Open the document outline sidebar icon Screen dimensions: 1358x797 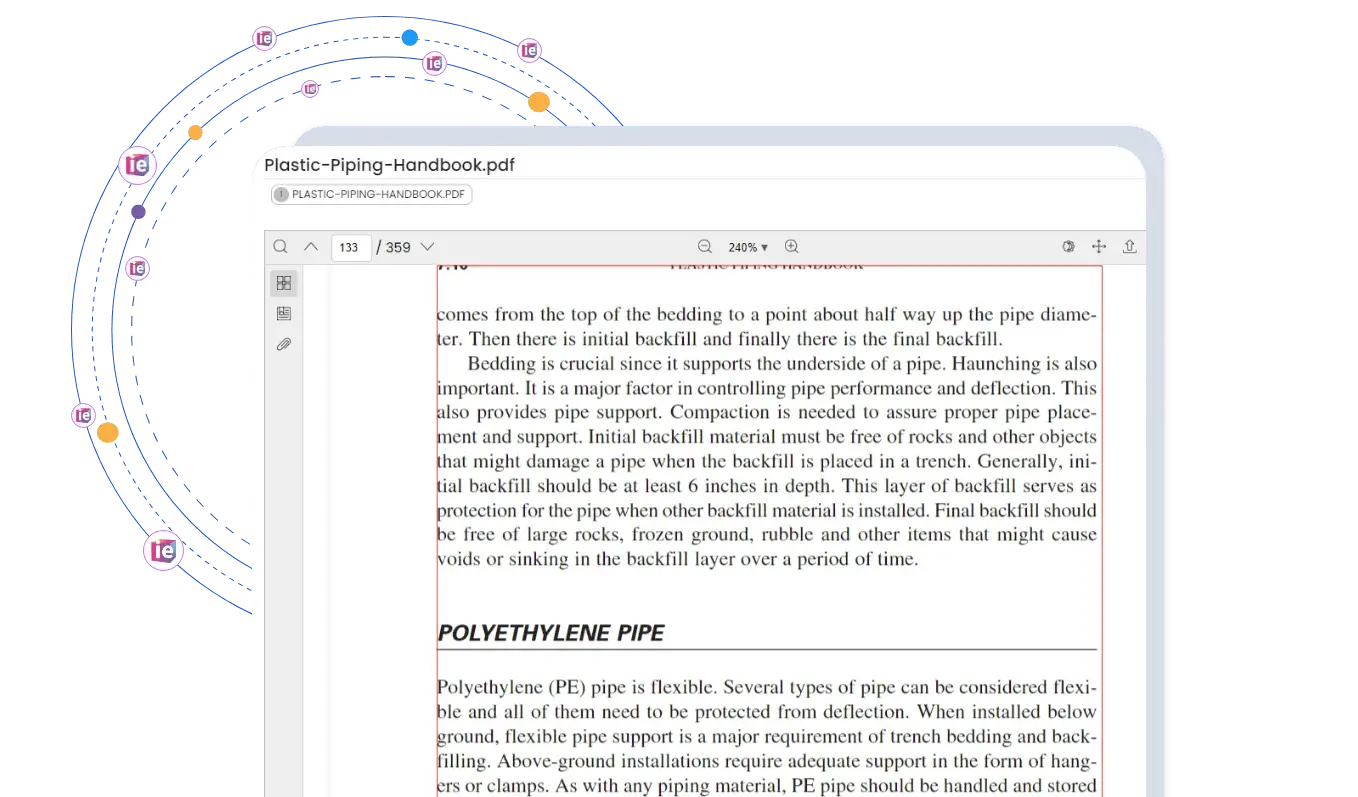pos(284,314)
